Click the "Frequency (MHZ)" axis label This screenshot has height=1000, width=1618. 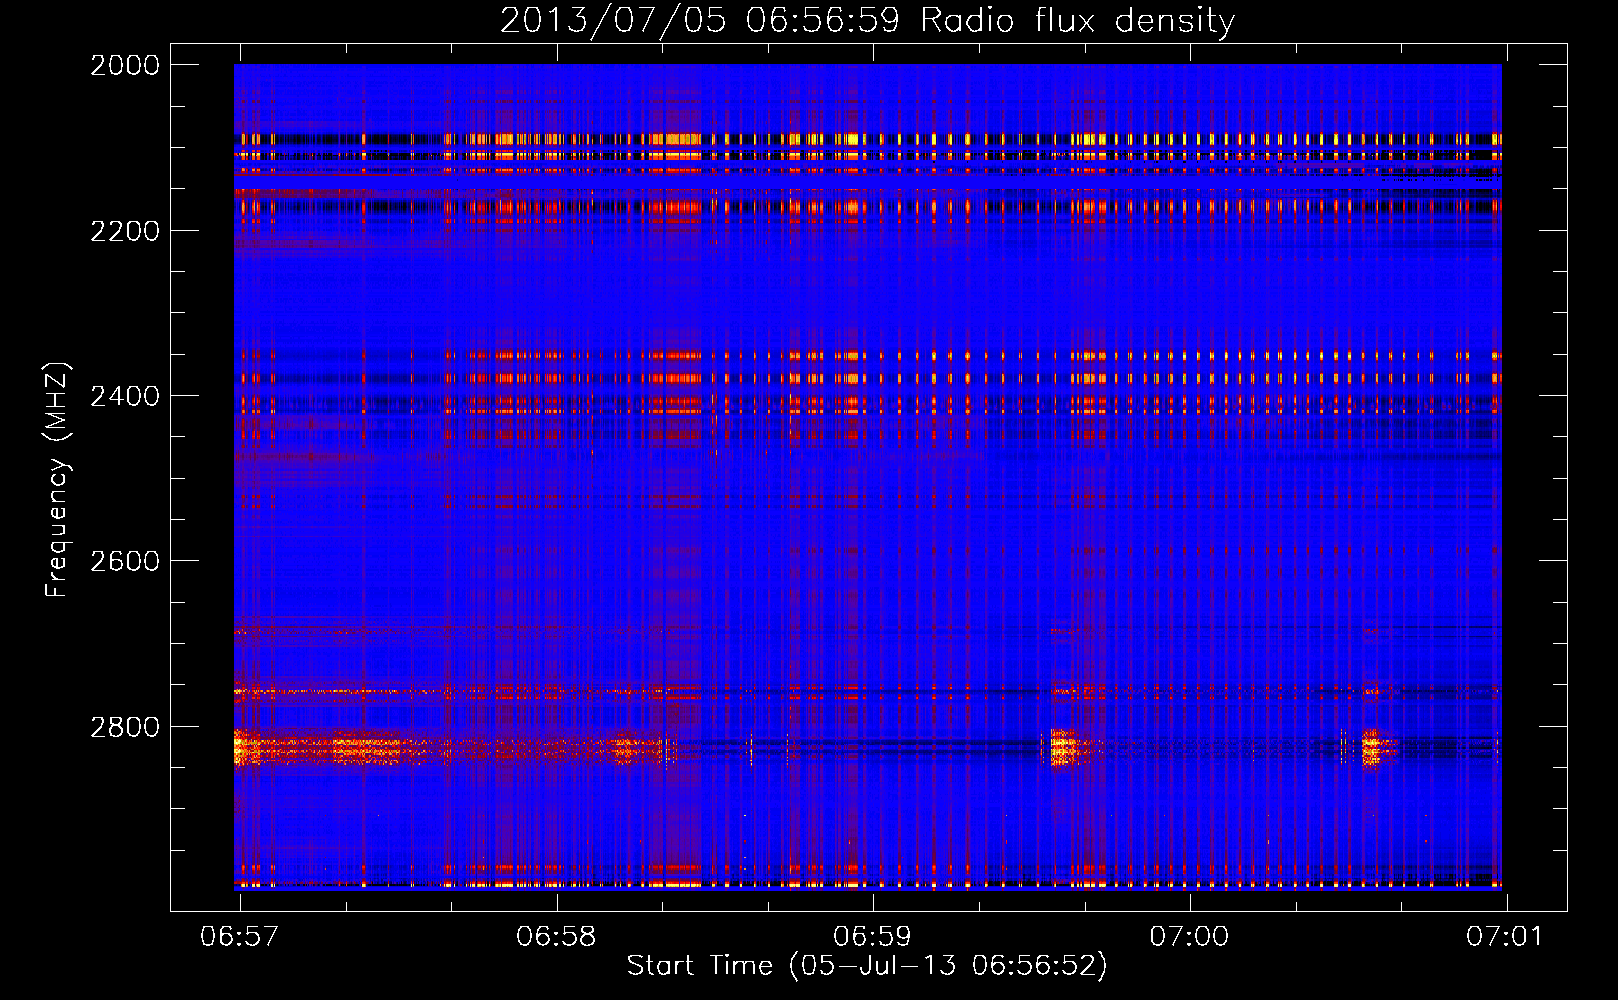click(57, 480)
